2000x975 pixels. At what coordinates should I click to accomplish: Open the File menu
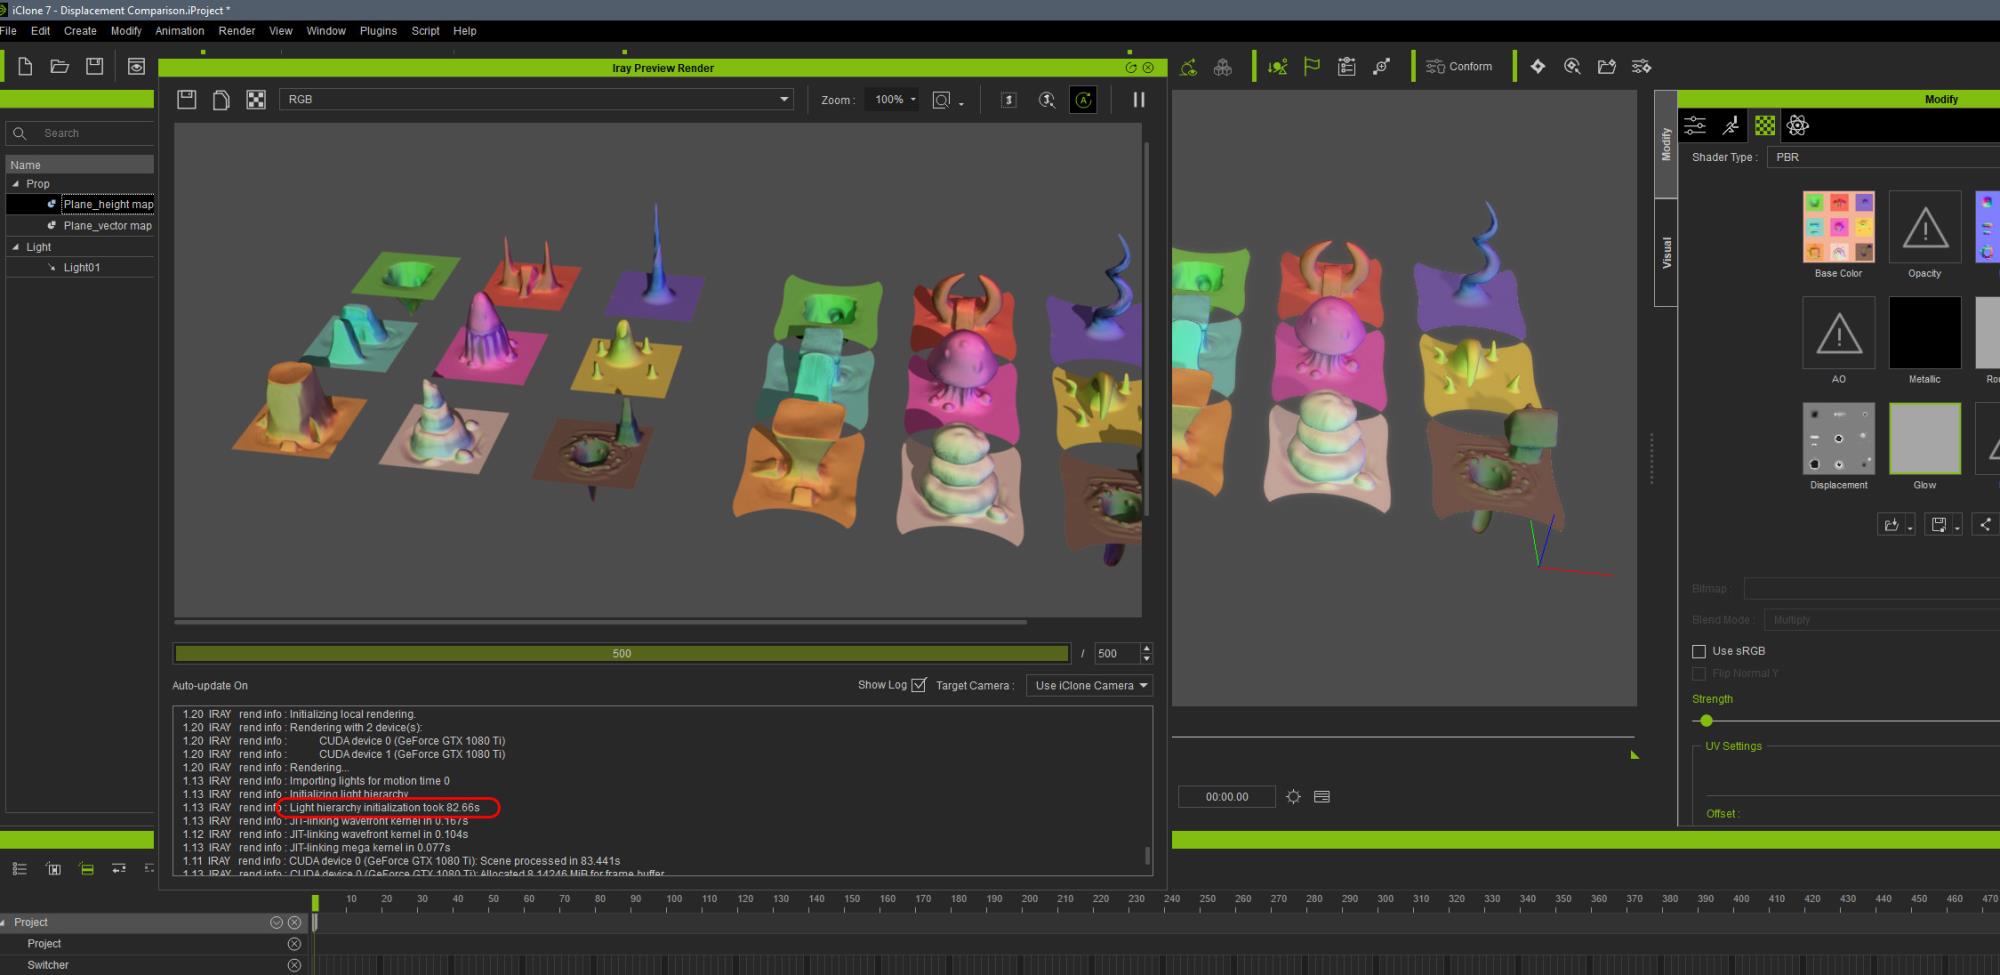coord(8,31)
